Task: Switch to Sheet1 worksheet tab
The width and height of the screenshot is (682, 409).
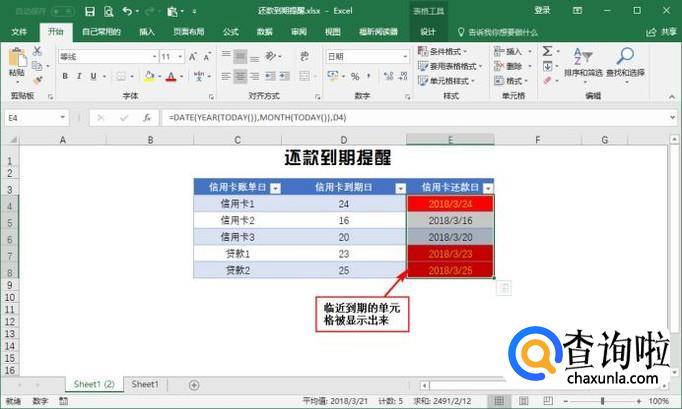Action: (145, 384)
